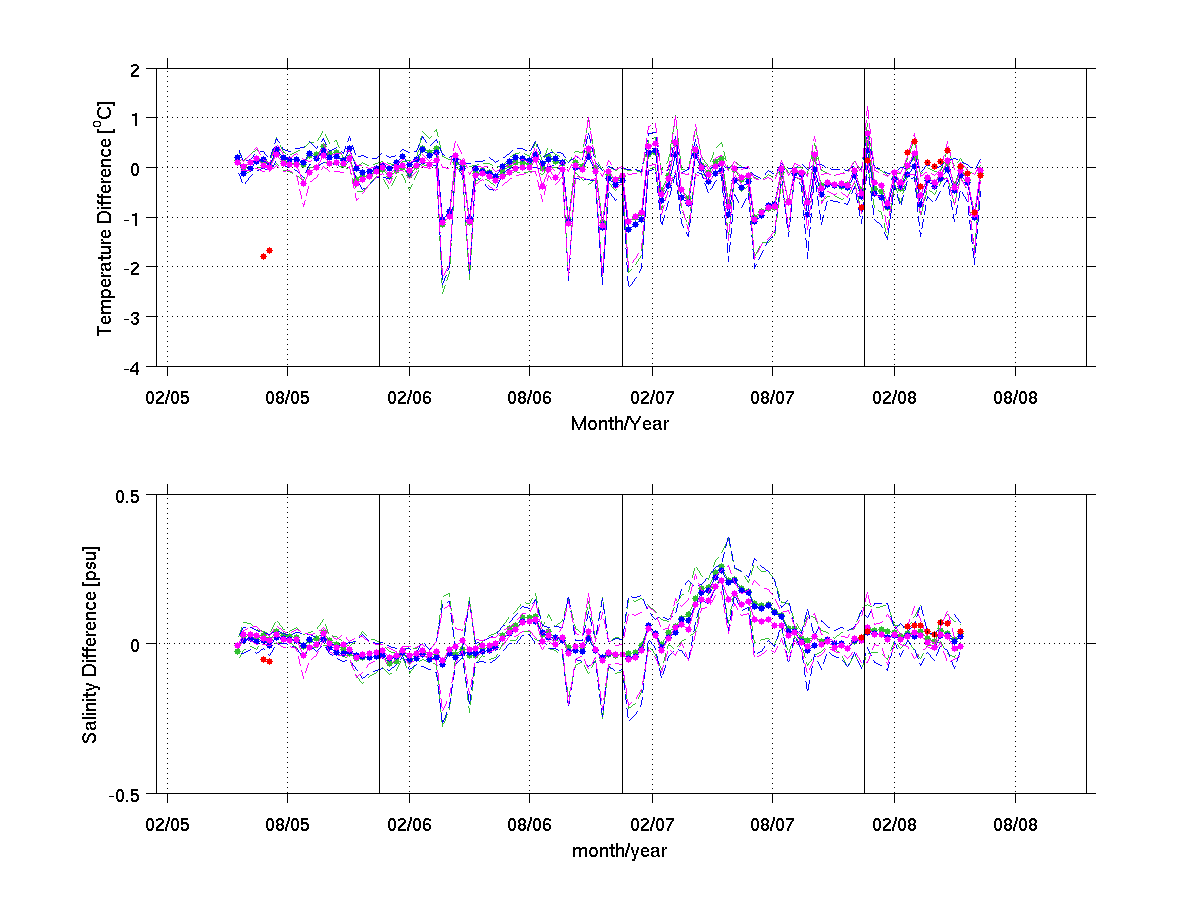Select the capitalized "Month/Year" label under temperature plot
The width and height of the screenshot is (1200, 900).
[x=620, y=423]
